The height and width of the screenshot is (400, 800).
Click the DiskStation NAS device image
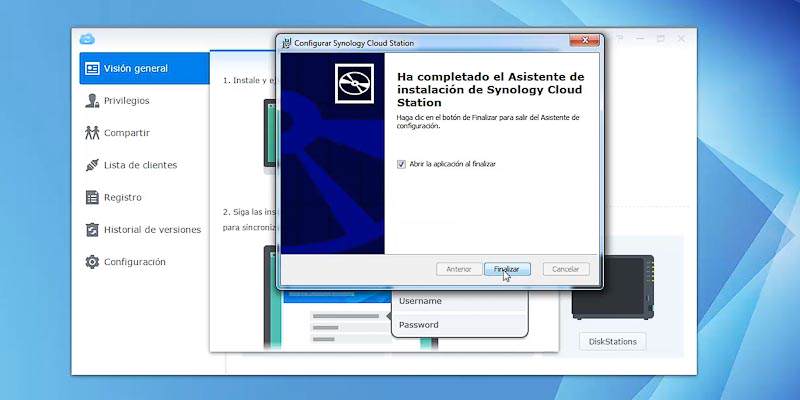[613, 287]
